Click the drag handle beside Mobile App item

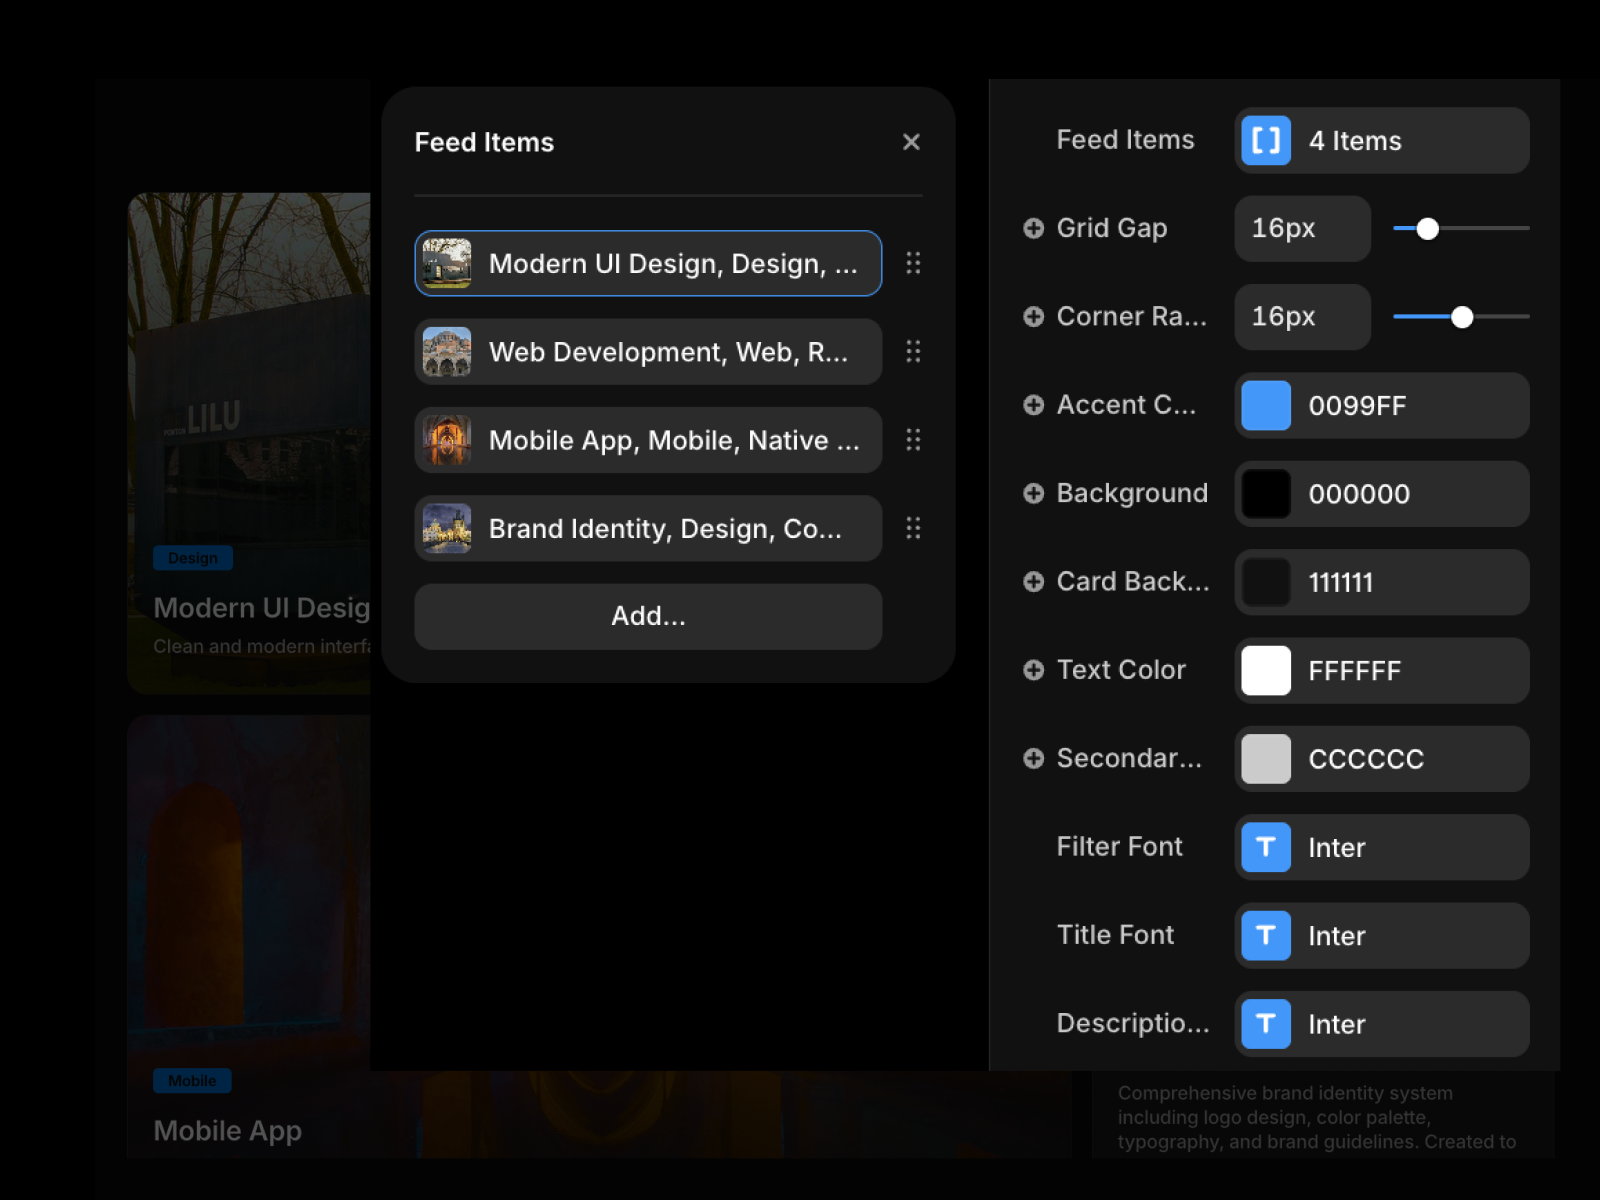coord(913,440)
